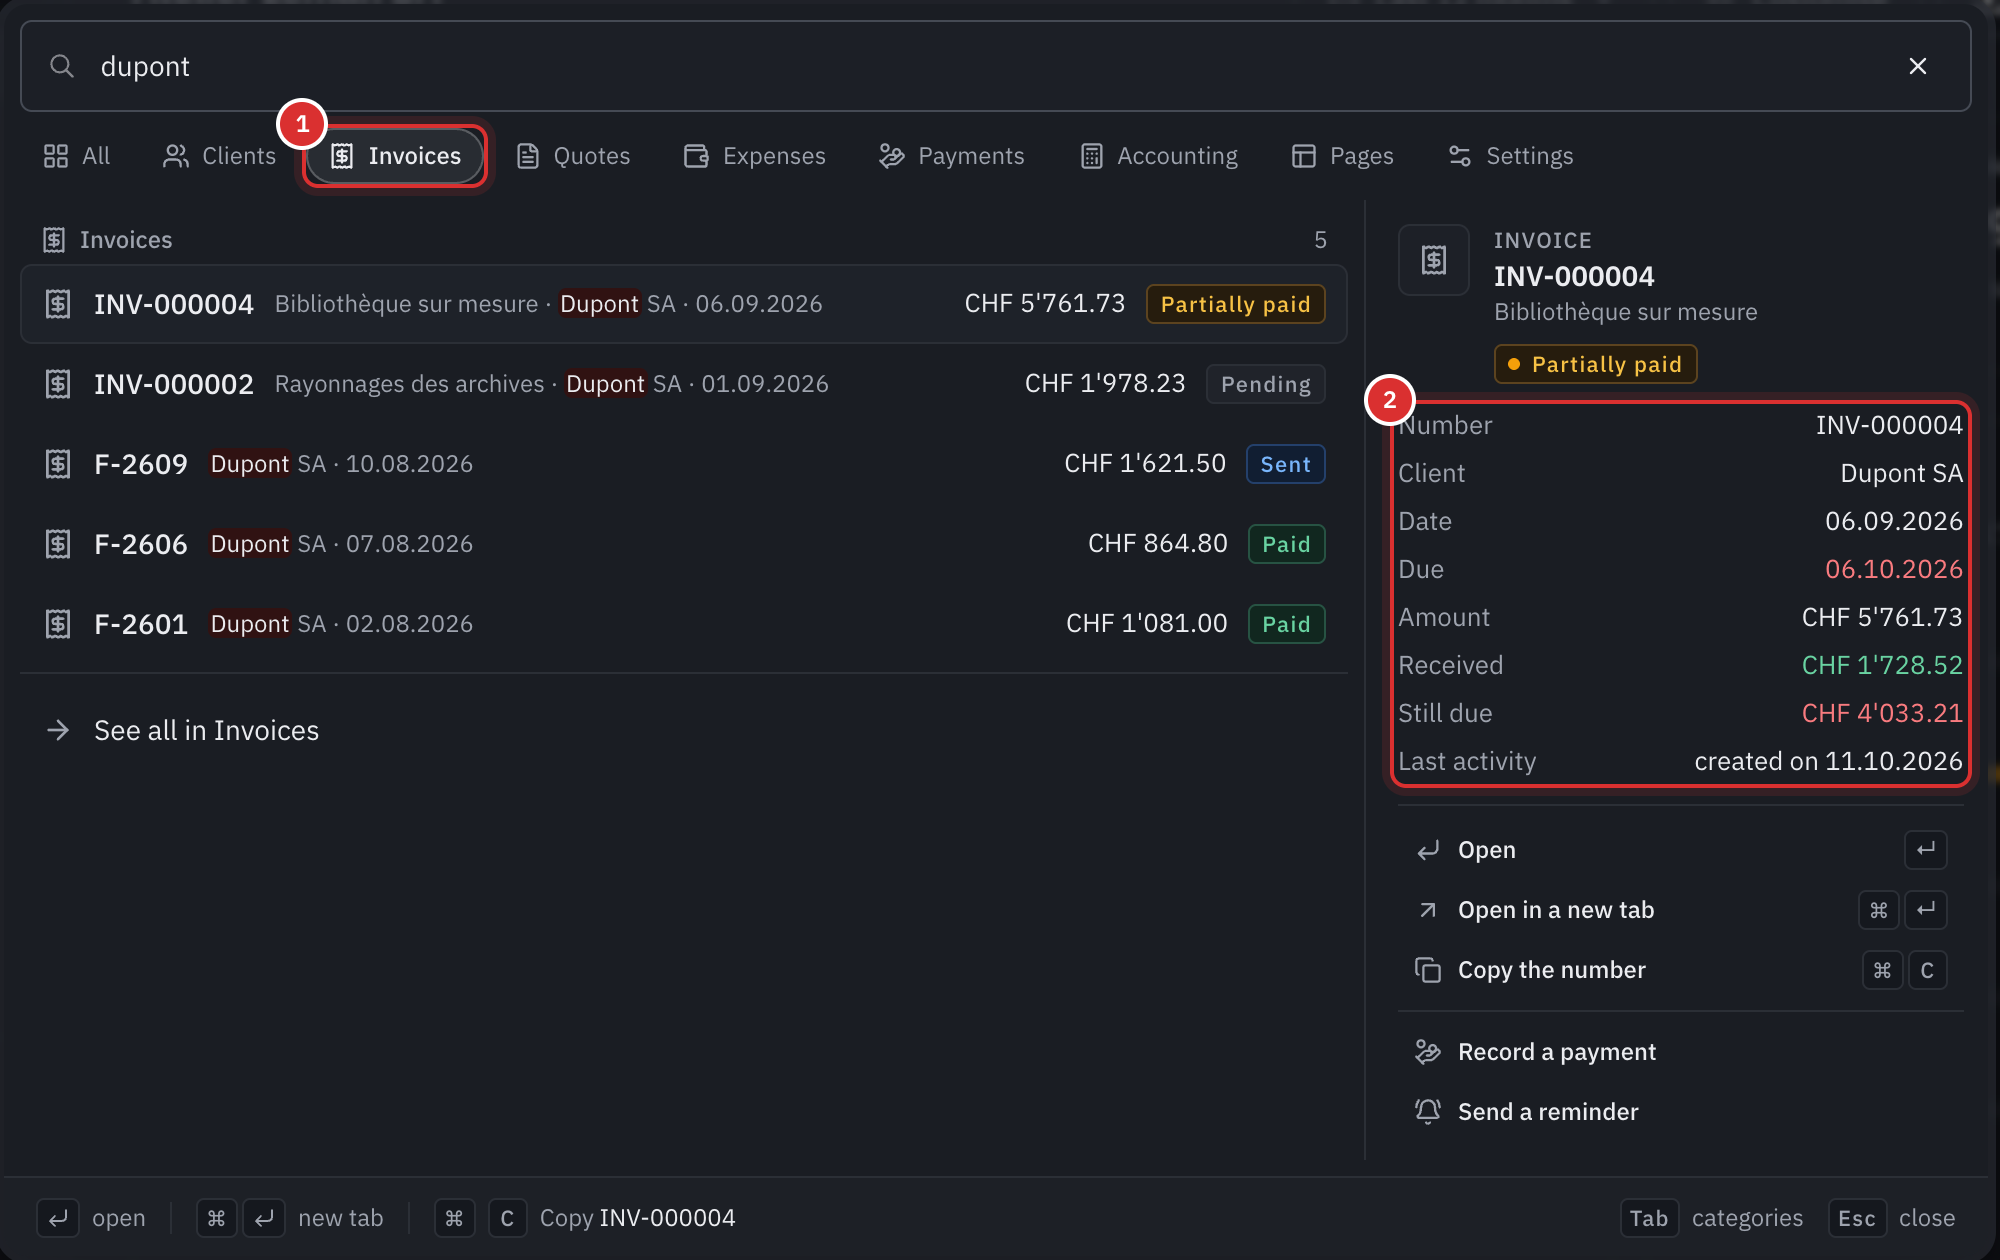Click the Tab key hint for categories
2000x1260 pixels.
tap(1649, 1218)
